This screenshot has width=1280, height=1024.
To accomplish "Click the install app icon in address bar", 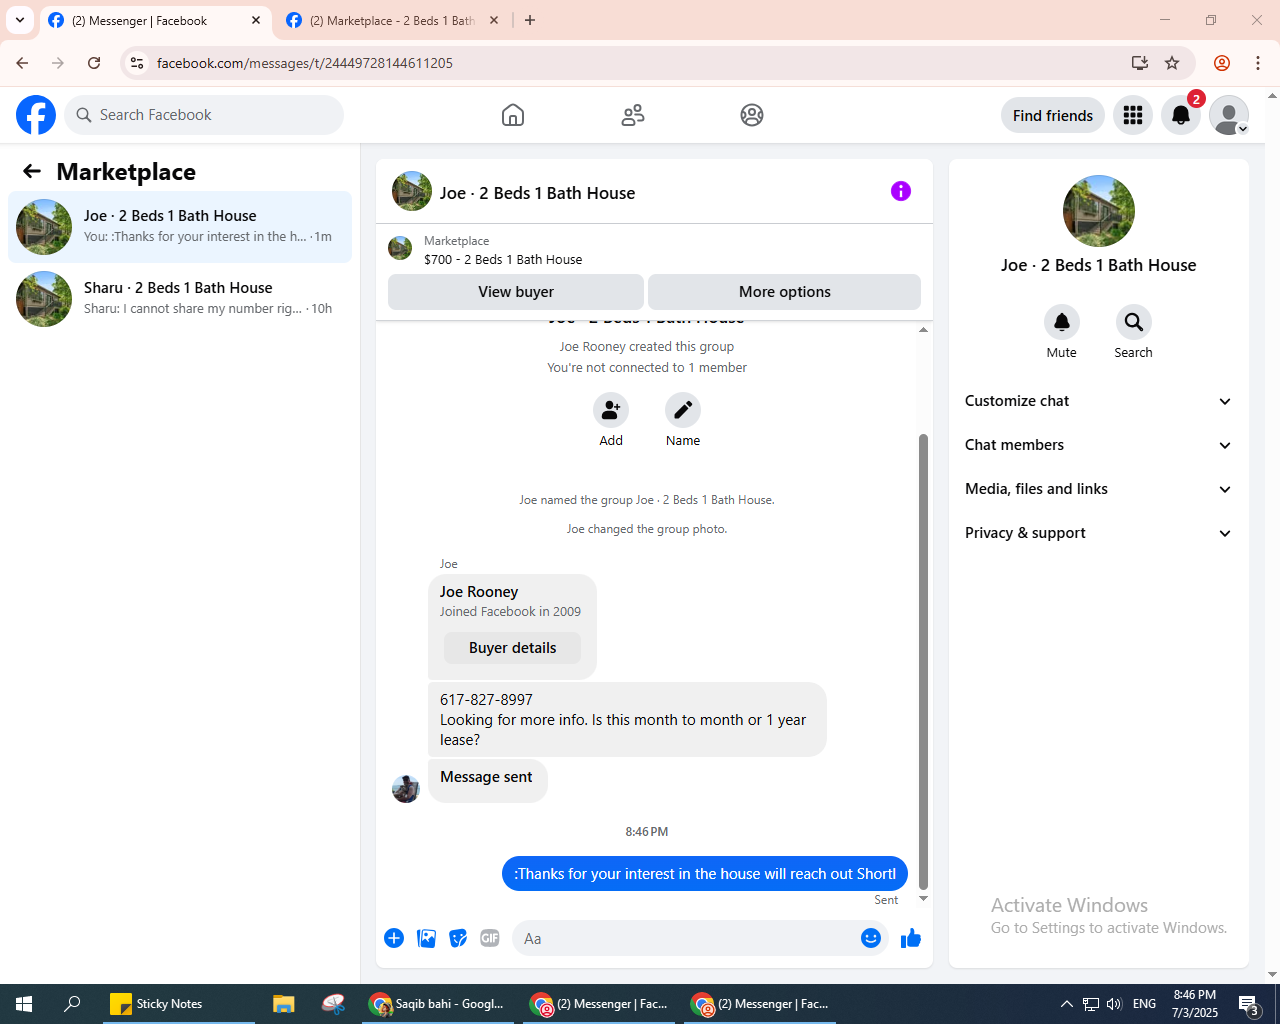I will coord(1140,63).
